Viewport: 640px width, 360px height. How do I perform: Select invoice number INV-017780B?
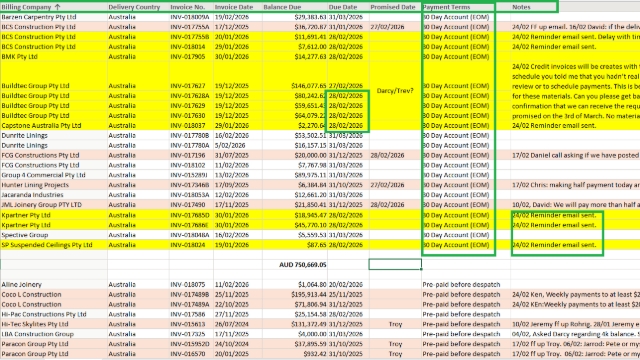point(191,136)
